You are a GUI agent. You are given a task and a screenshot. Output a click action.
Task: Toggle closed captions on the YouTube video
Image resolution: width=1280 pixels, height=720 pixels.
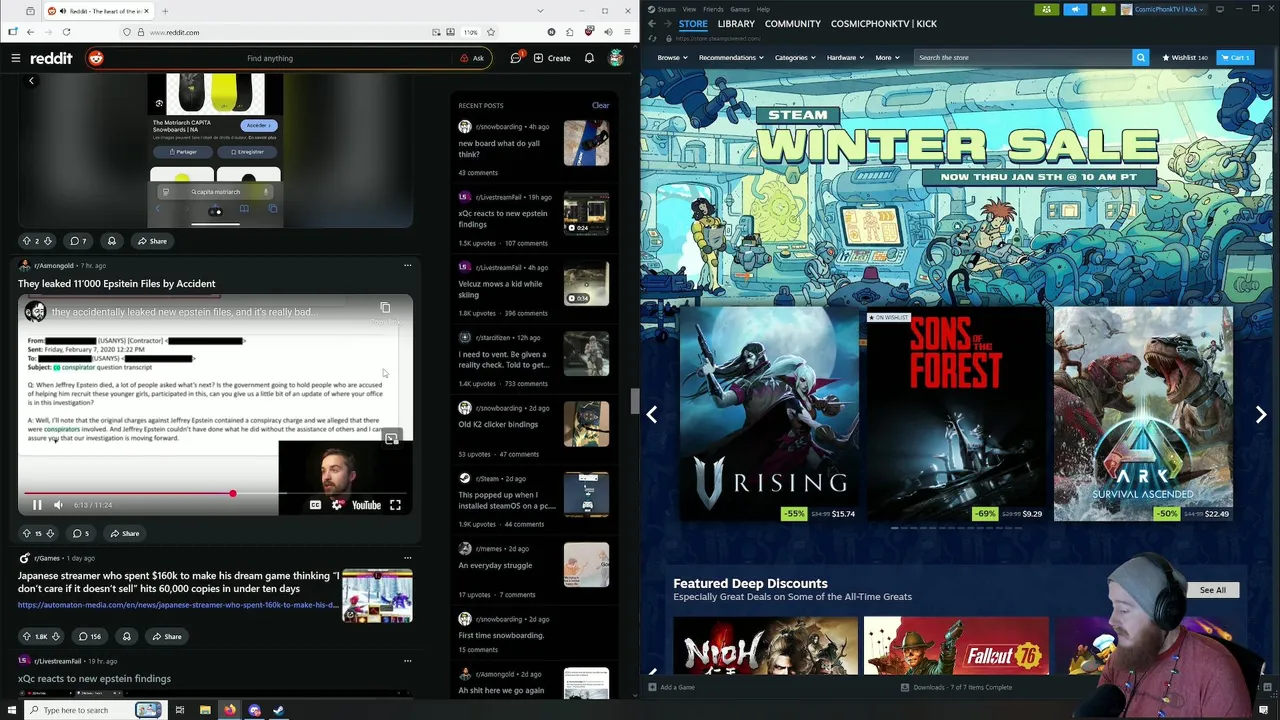(315, 505)
